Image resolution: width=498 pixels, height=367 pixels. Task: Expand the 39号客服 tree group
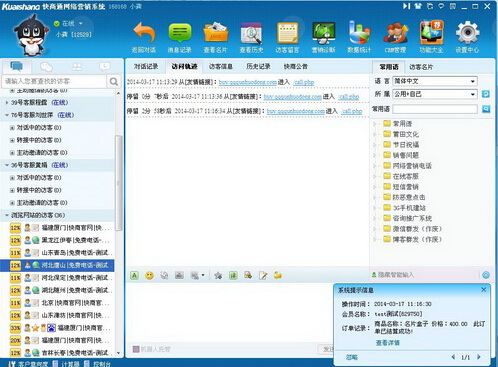pyautogui.click(x=7, y=103)
